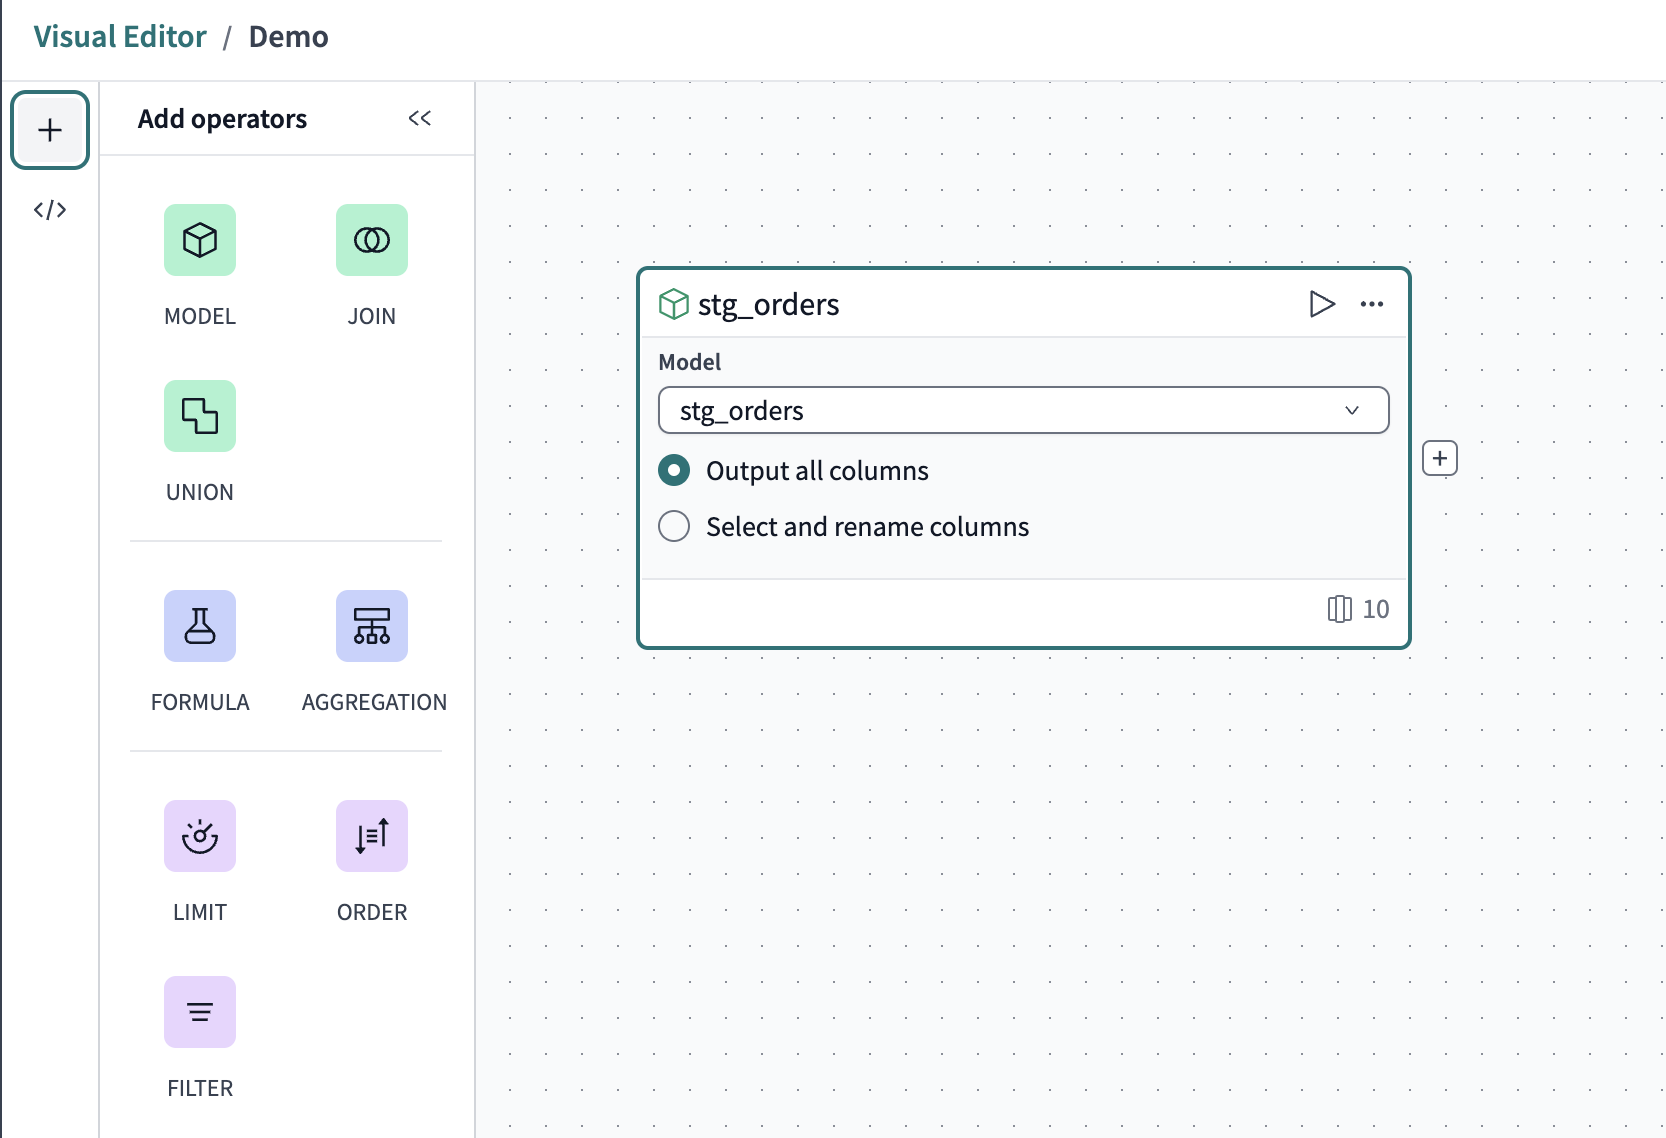1666x1138 pixels.
Task: Click the stg_orders node title
Action: point(768,304)
